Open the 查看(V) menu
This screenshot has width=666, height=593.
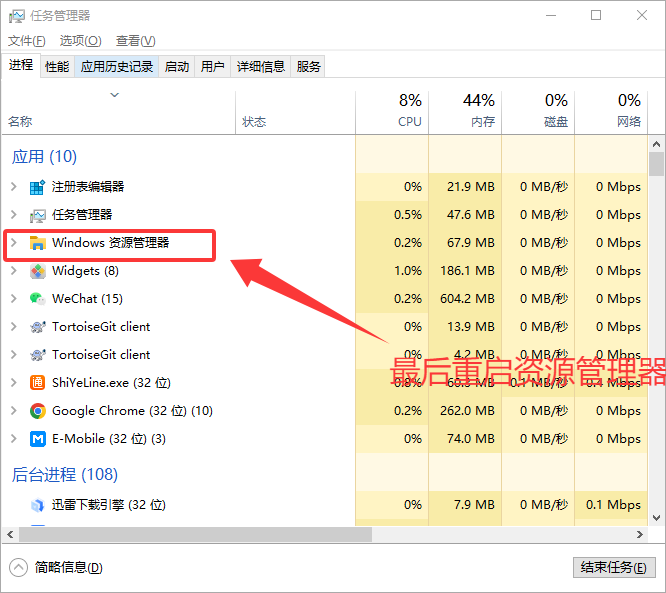click(x=135, y=41)
